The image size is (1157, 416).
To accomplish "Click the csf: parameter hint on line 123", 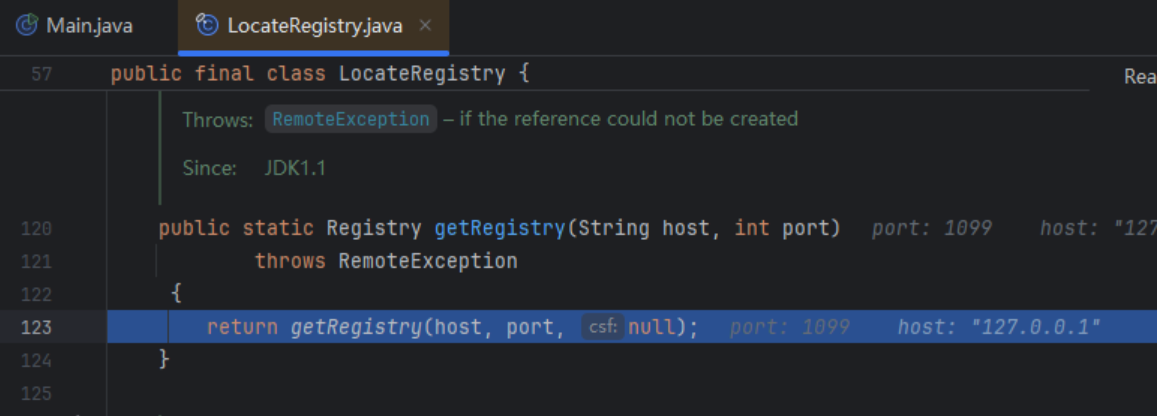I will (x=602, y=327).
